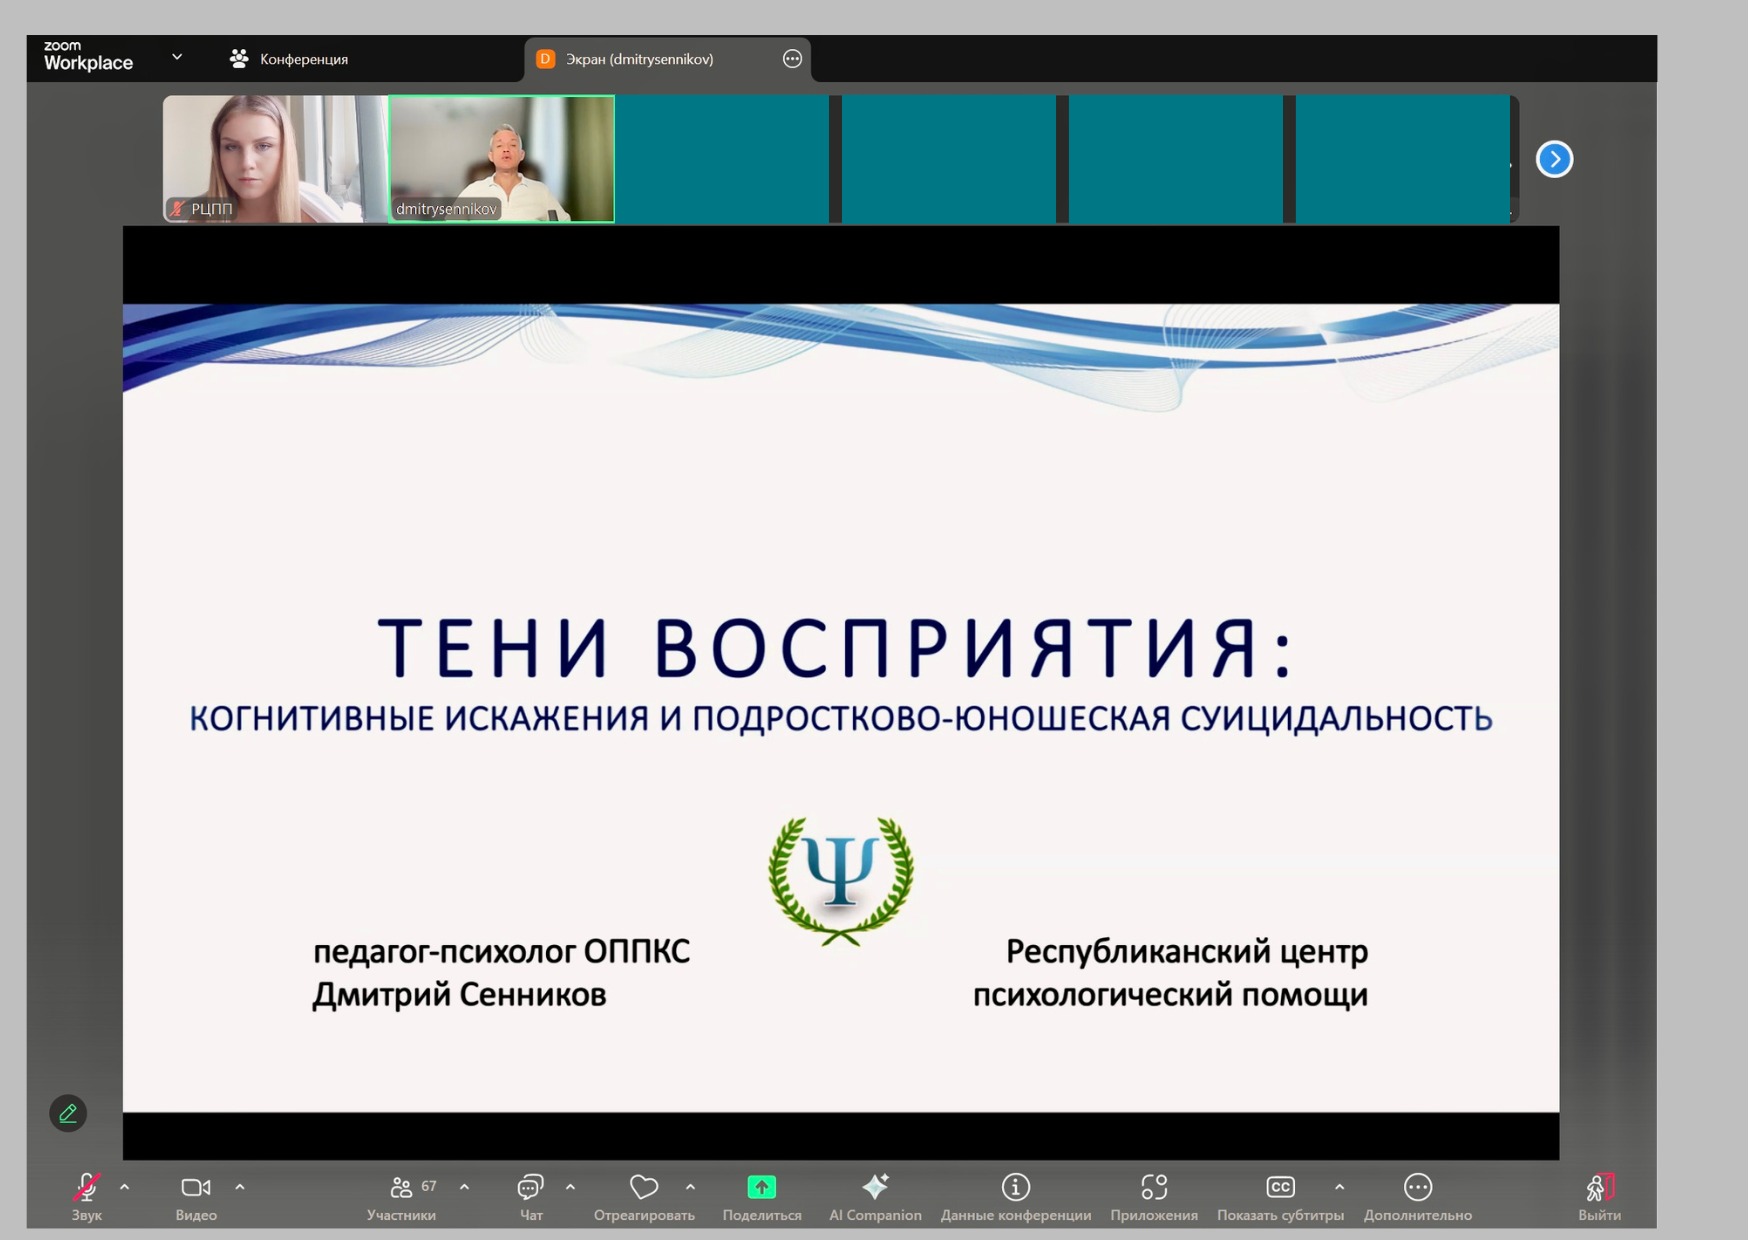
Task: Open the options ellipsis on the Экран tab
Action: (792, 59)
